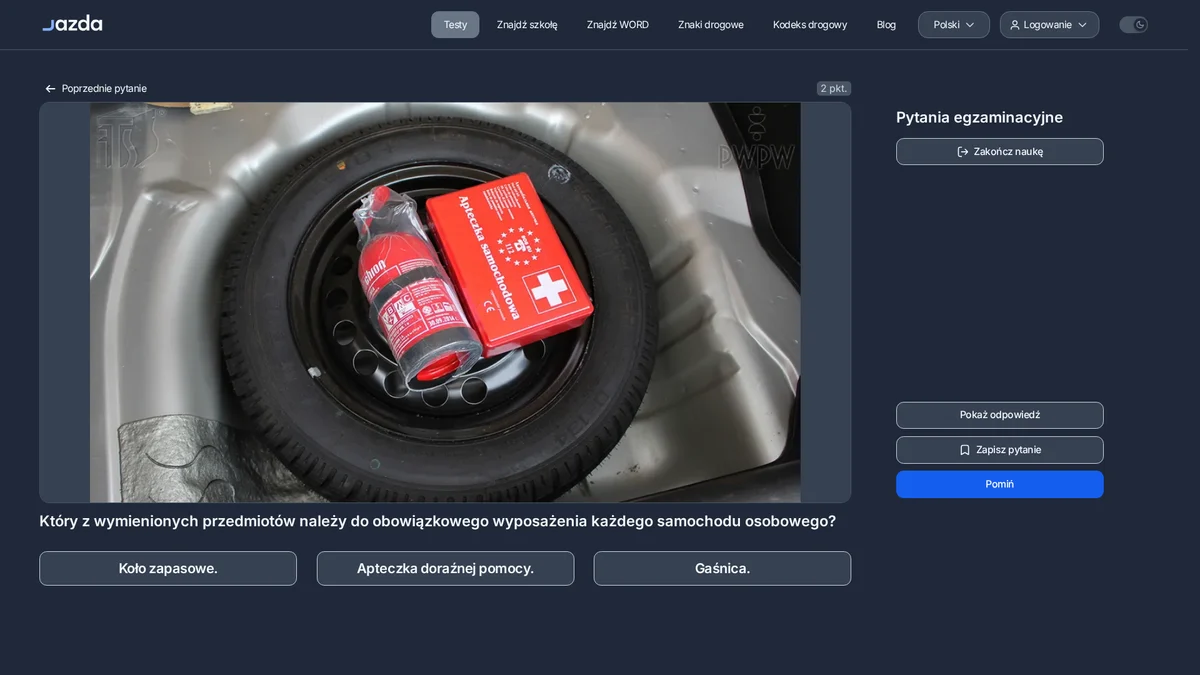Skip question with Pomiń button
1200x675 pixels.
pos(1000,484)
